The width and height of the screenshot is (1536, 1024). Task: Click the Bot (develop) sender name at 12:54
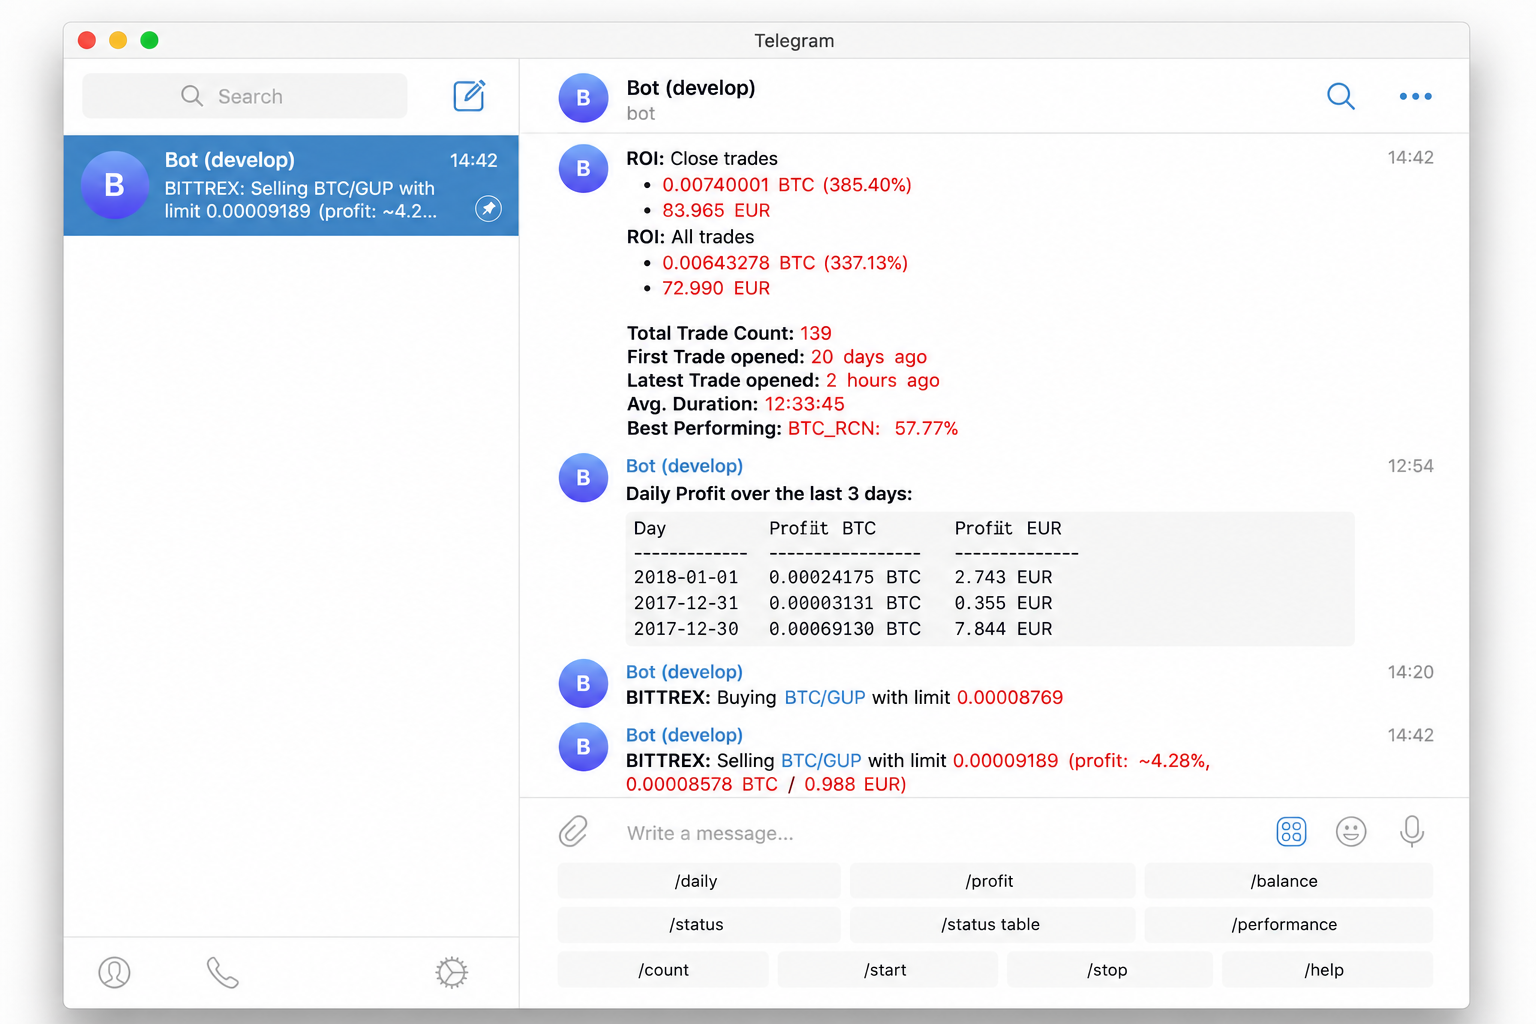coord(684,466)
